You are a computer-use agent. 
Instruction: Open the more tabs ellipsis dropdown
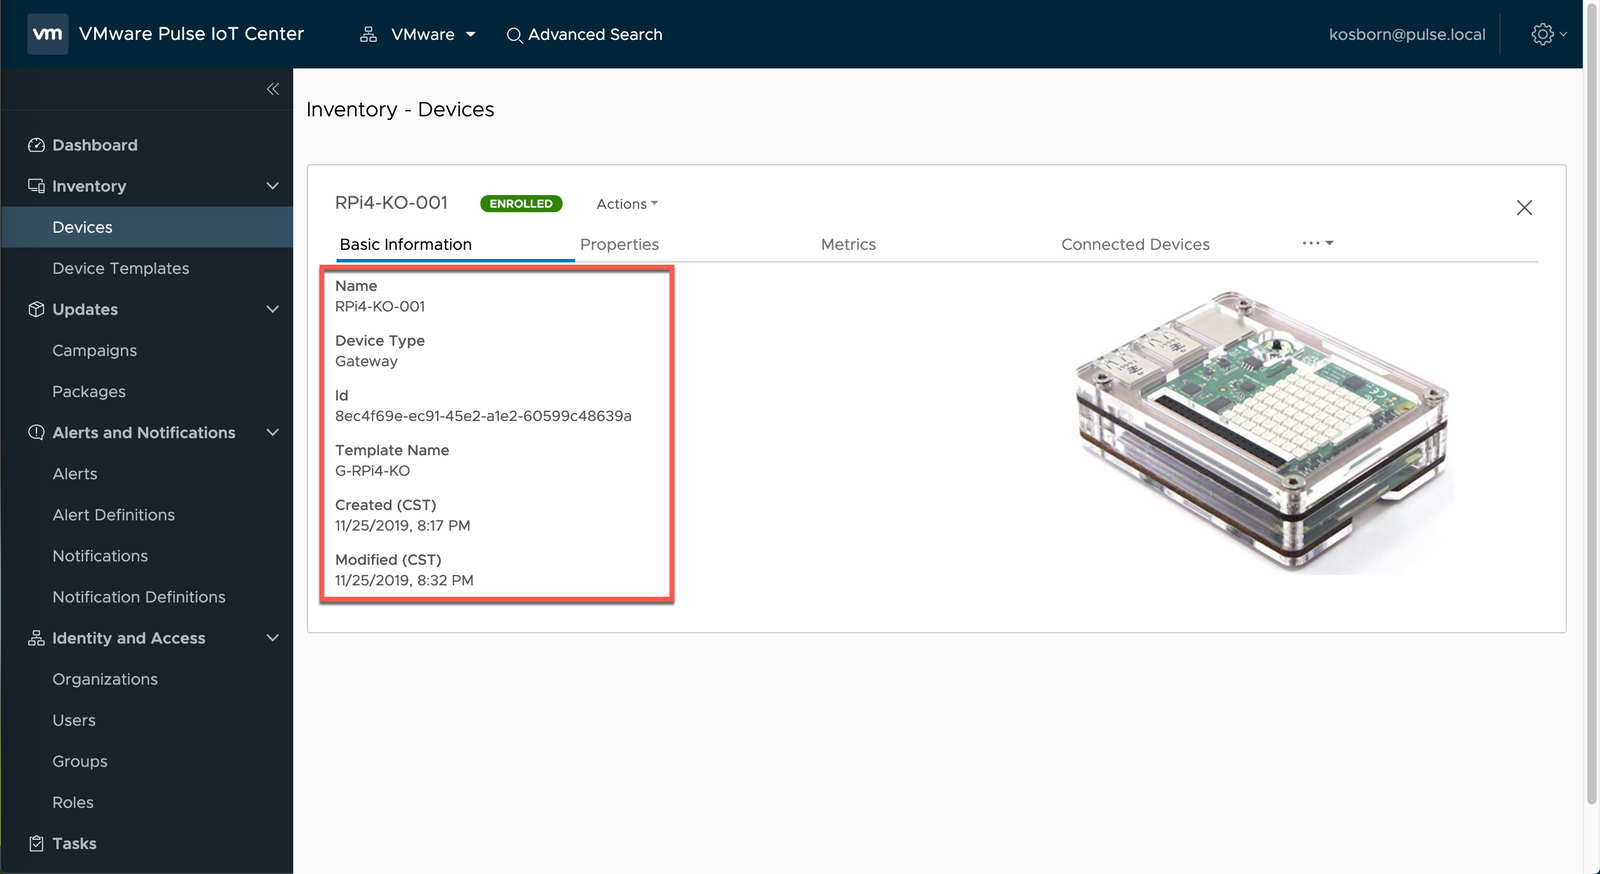[1318, 243]
